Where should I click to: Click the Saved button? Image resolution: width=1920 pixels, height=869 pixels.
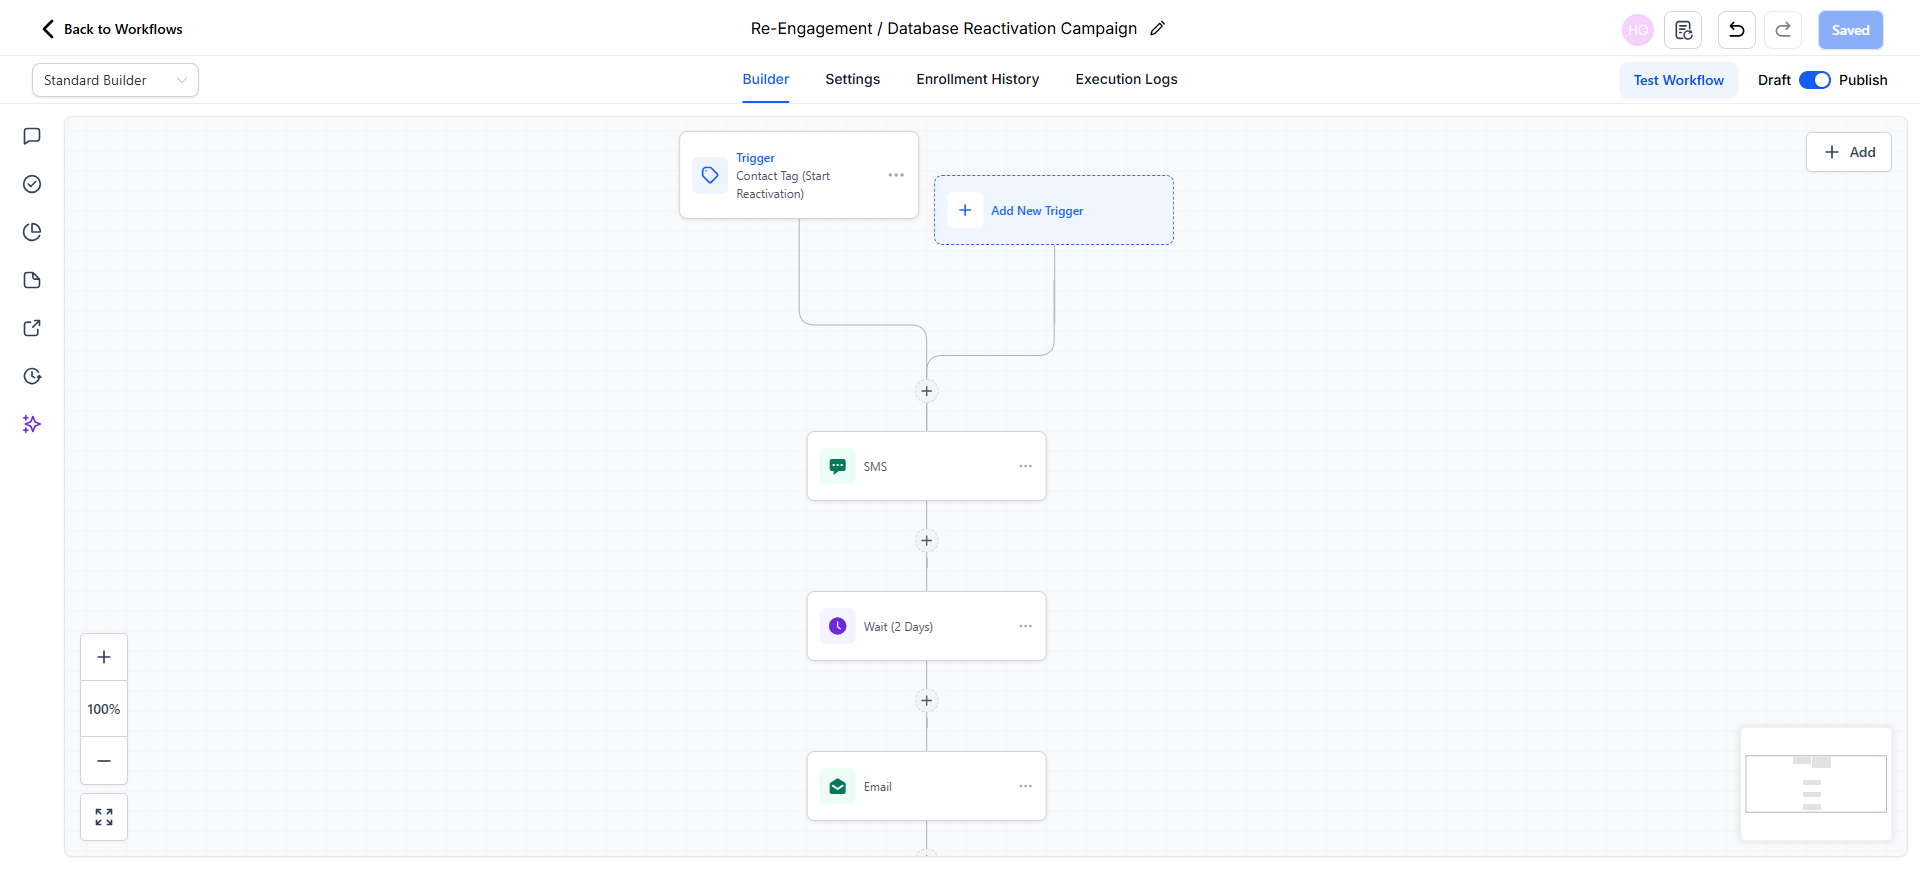pos(1850,30)
